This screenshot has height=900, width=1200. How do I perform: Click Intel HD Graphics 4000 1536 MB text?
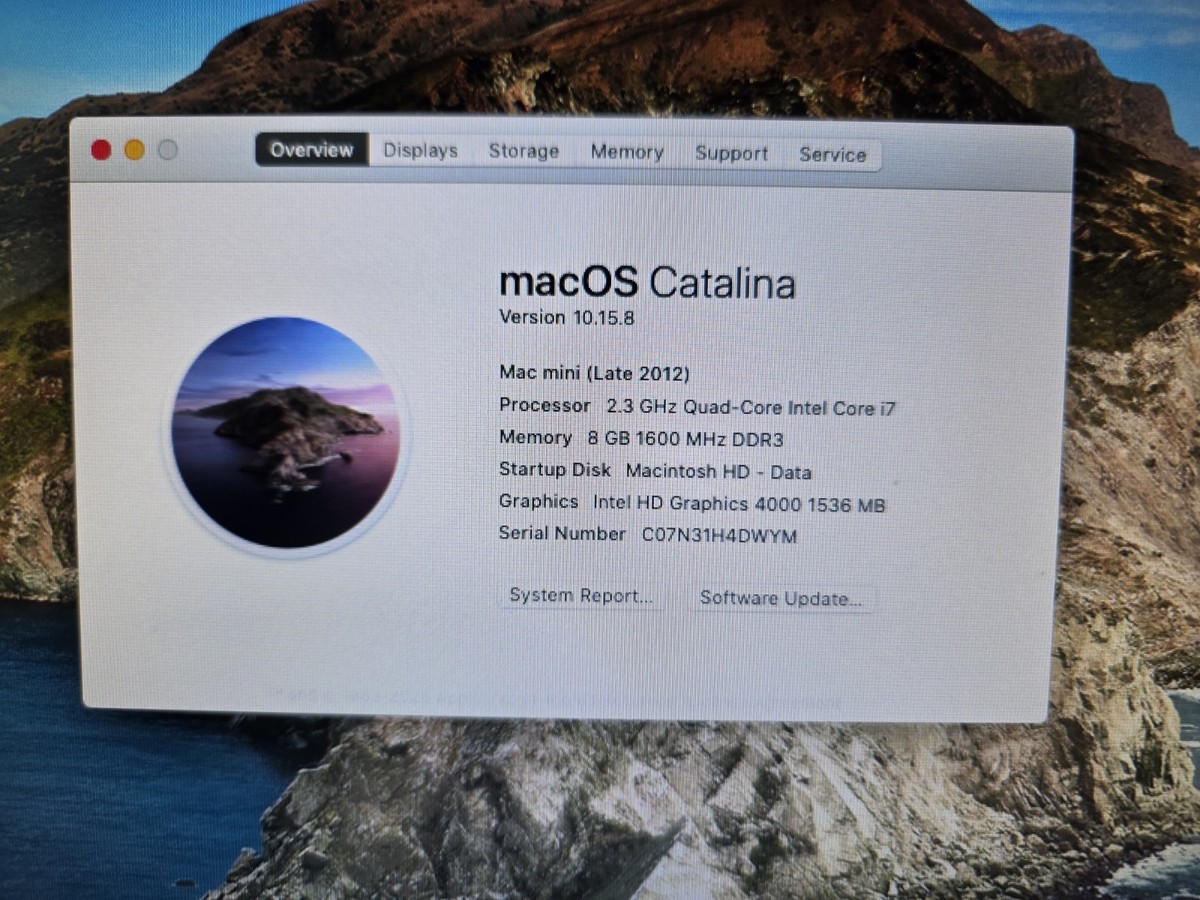click(x=739, y=504)
